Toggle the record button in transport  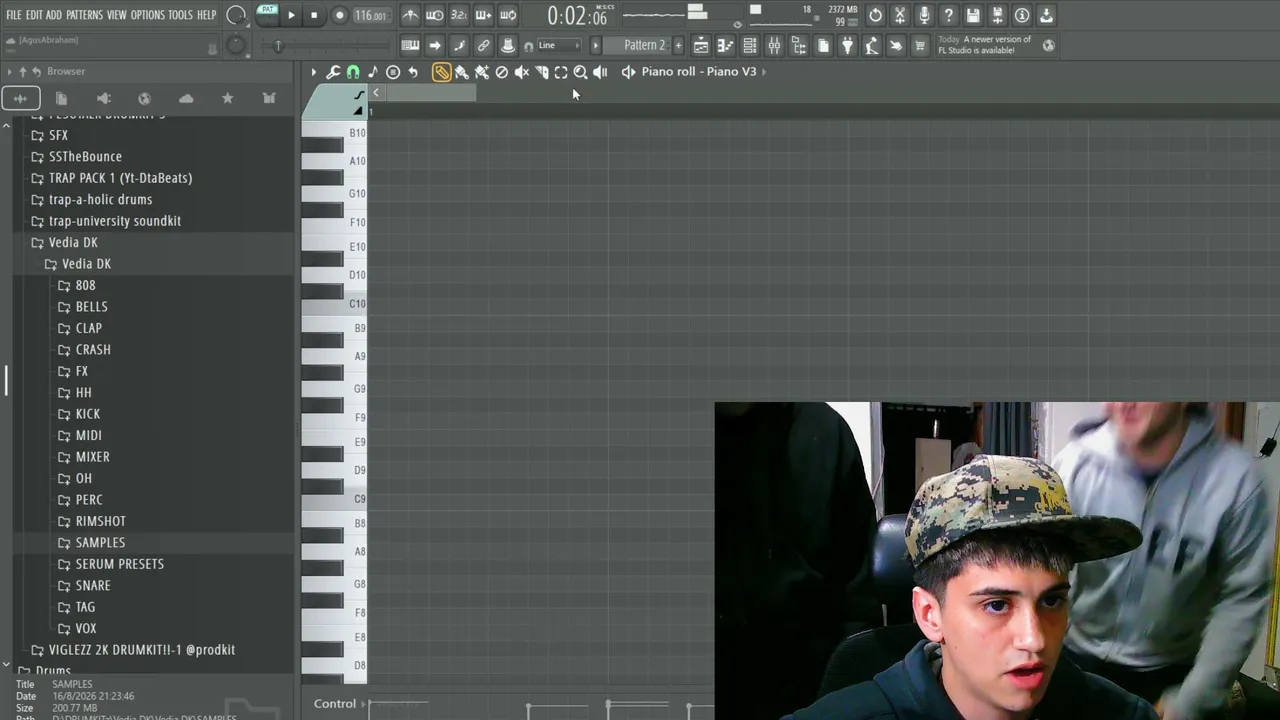tap(339, 15)
